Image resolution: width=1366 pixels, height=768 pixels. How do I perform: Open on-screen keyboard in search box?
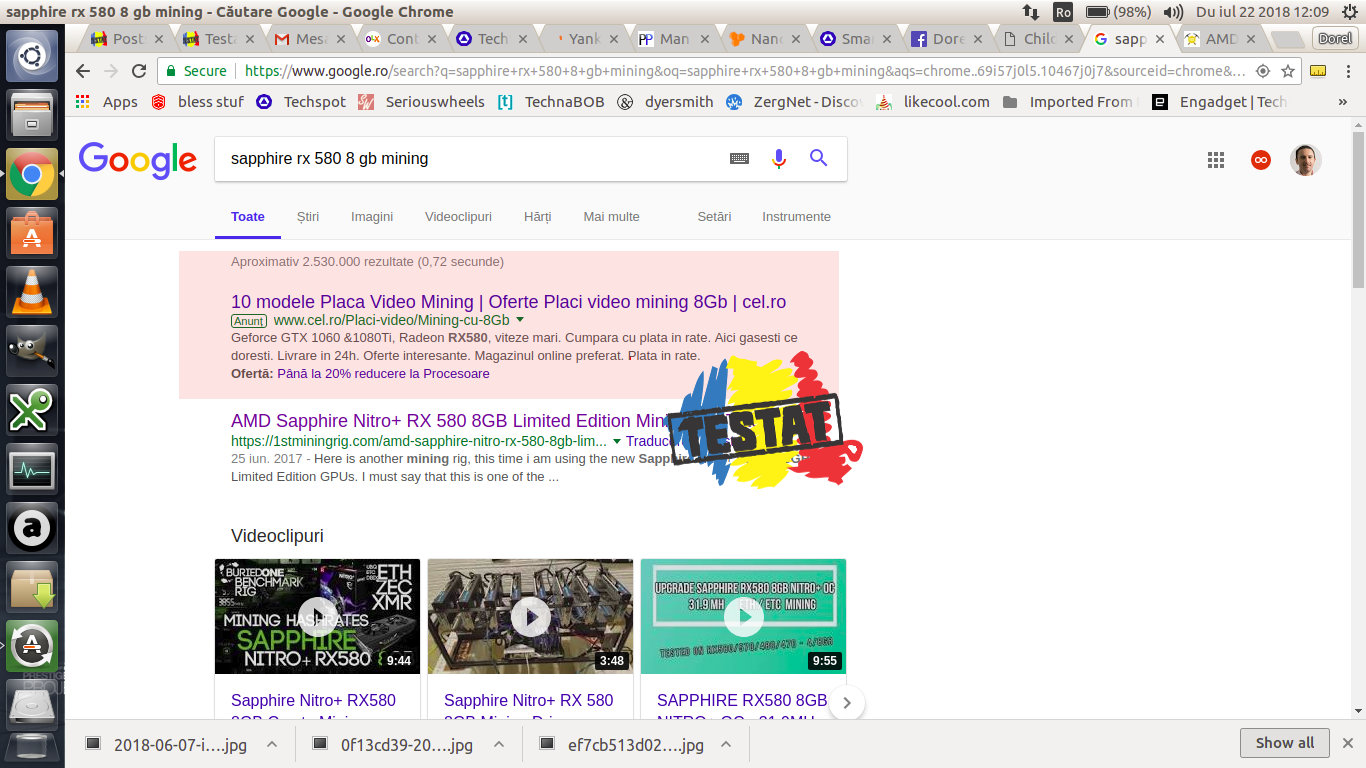[x=739, y=158]
